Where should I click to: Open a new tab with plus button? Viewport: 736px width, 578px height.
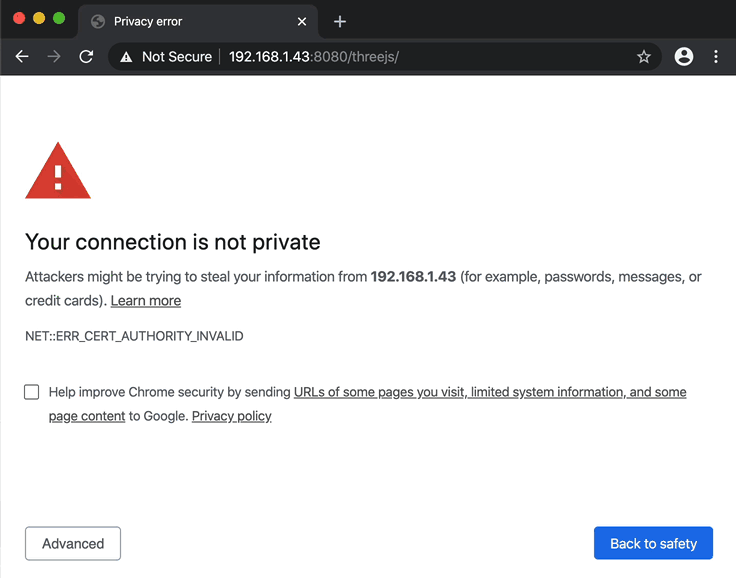[x=340, y=21]
